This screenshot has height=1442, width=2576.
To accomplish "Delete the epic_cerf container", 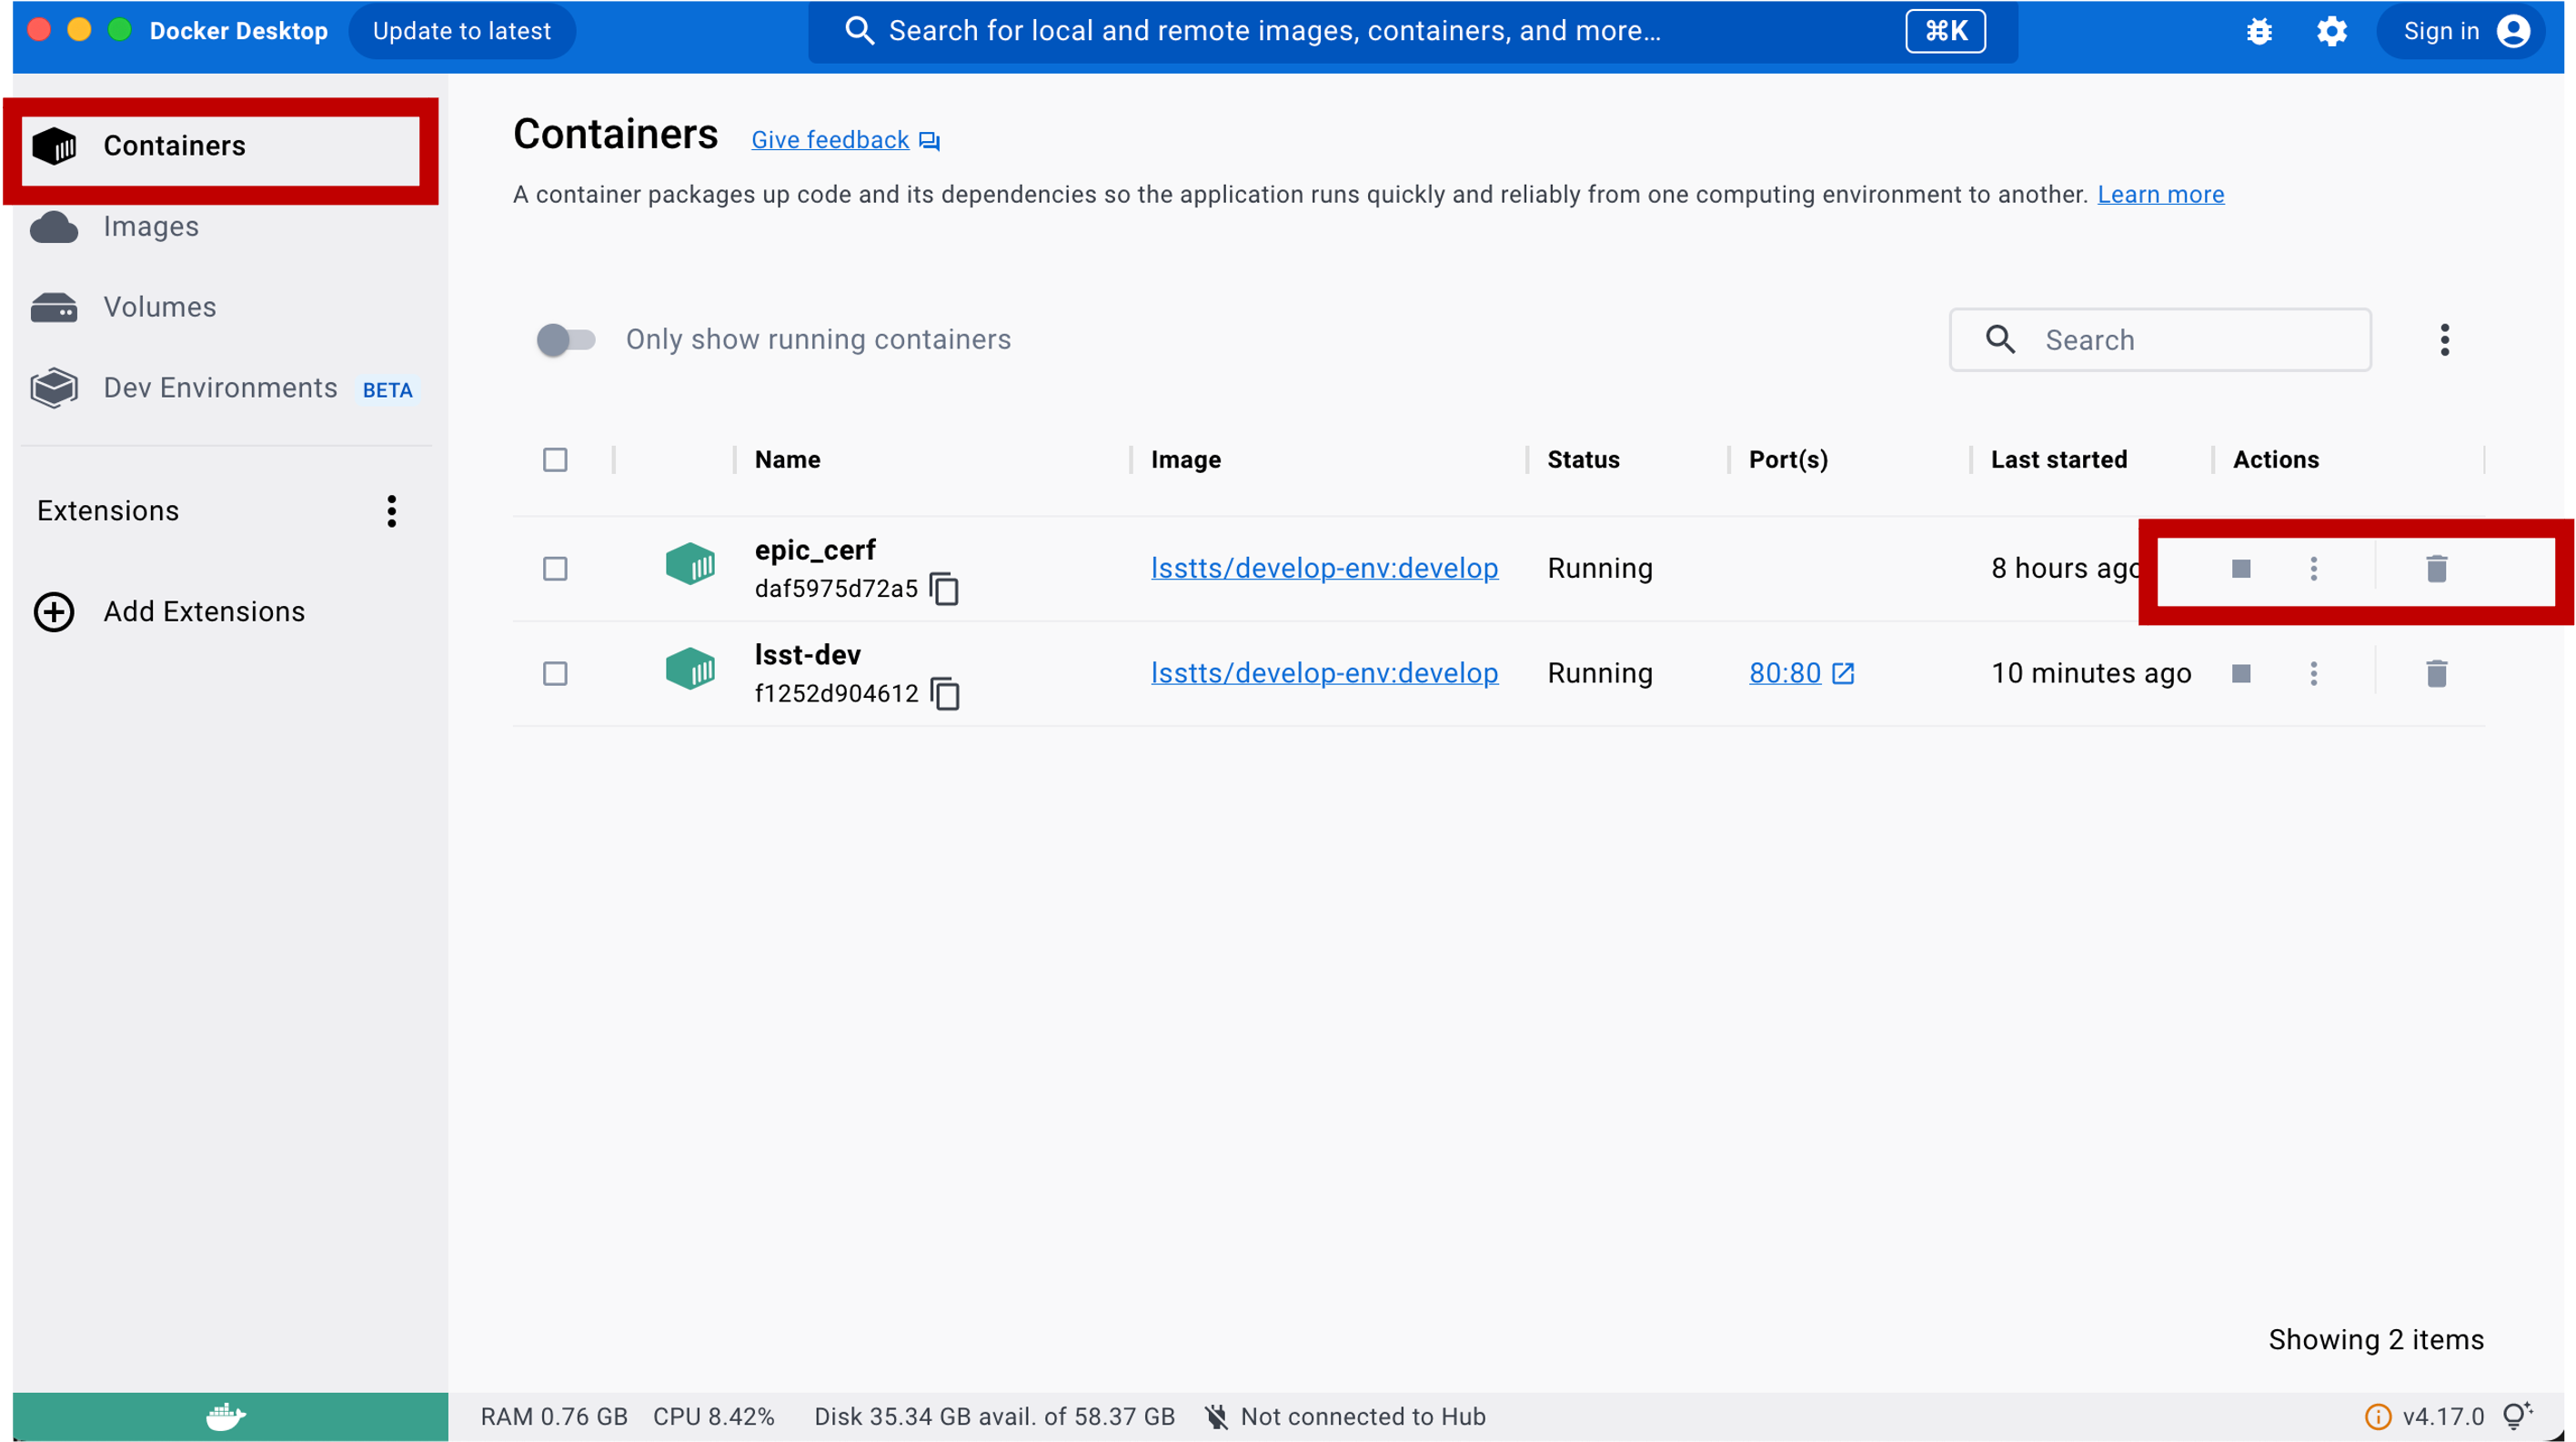I will tap(2436, 569).
